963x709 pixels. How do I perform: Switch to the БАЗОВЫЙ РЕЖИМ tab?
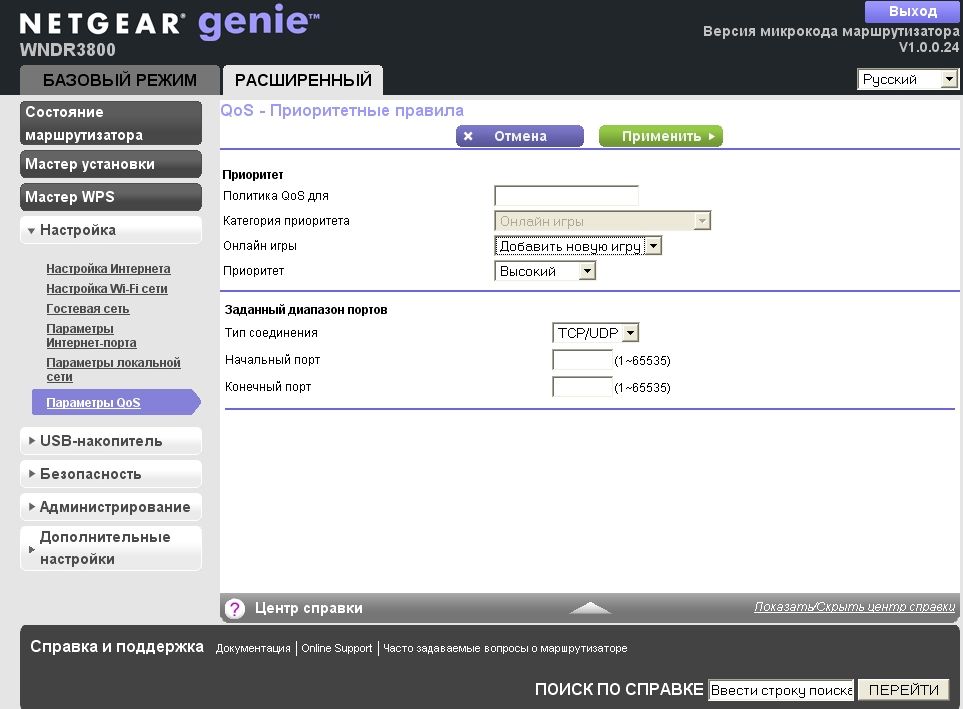coord(120,80)
